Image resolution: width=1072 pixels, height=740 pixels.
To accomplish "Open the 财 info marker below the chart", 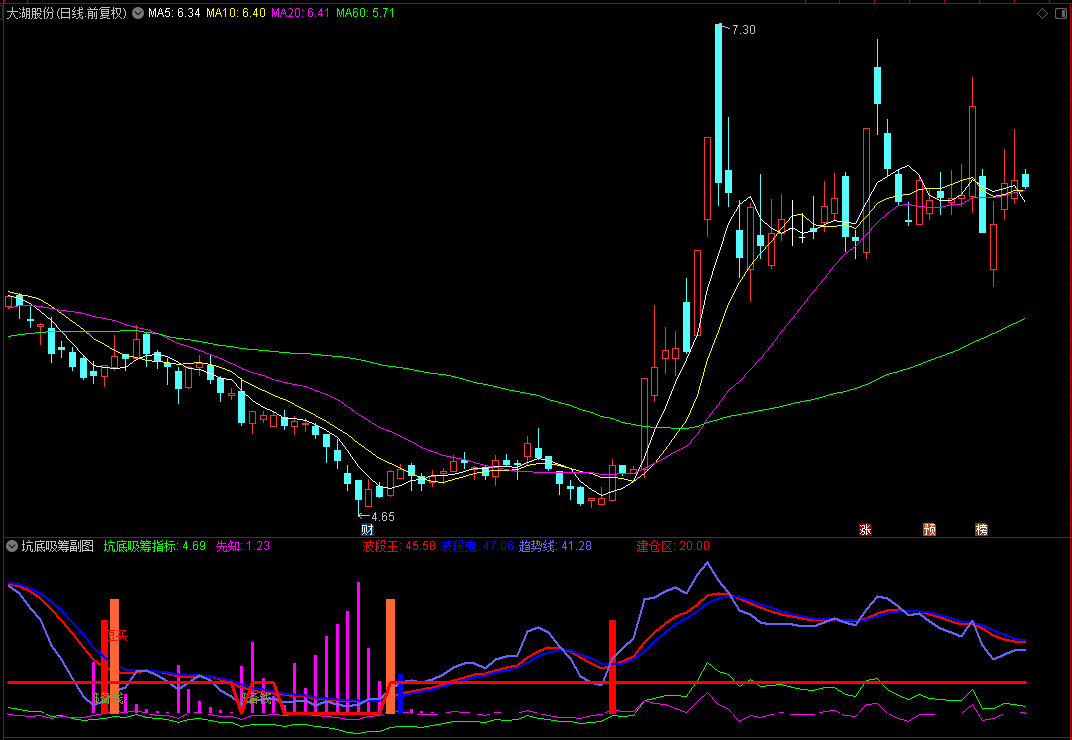I will pyautogui.click(x=367, y=529).
